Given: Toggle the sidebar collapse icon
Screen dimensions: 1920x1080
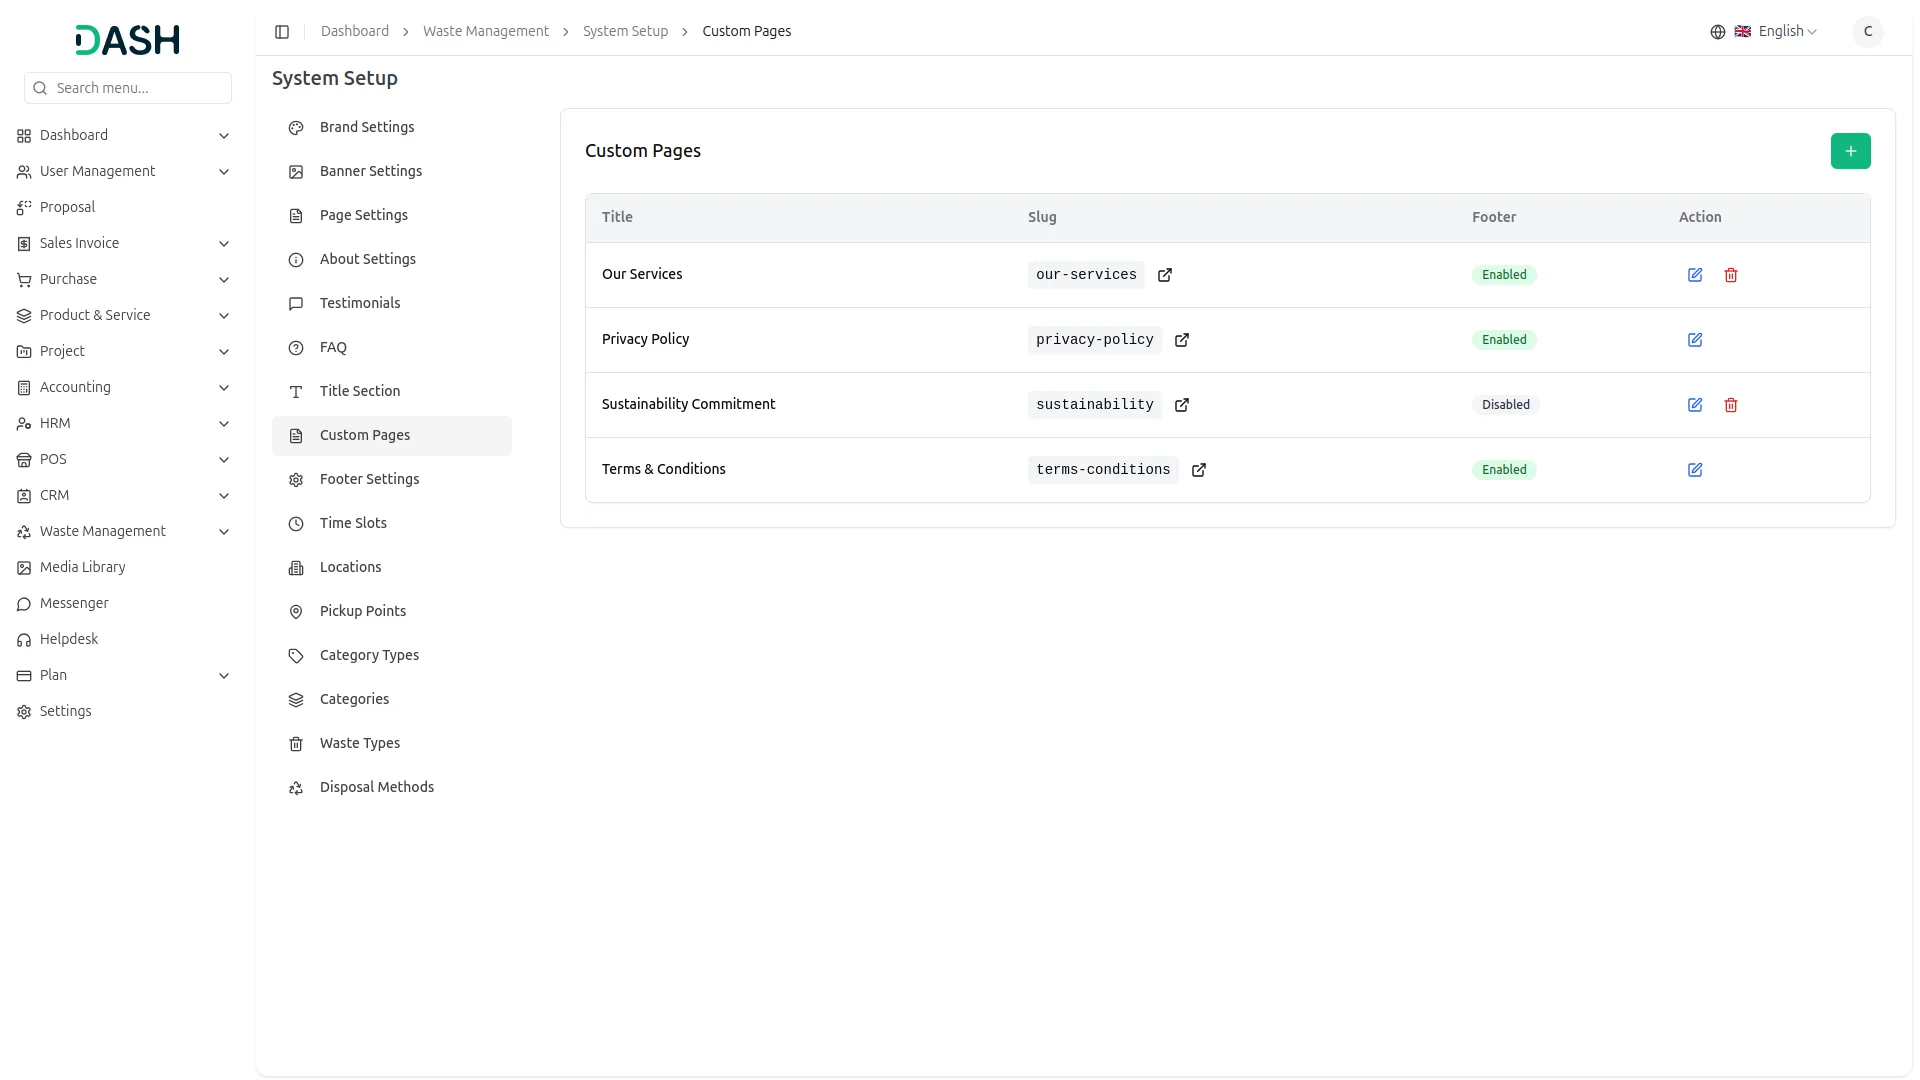Looking at the screenshot, I should pos(282,32).
